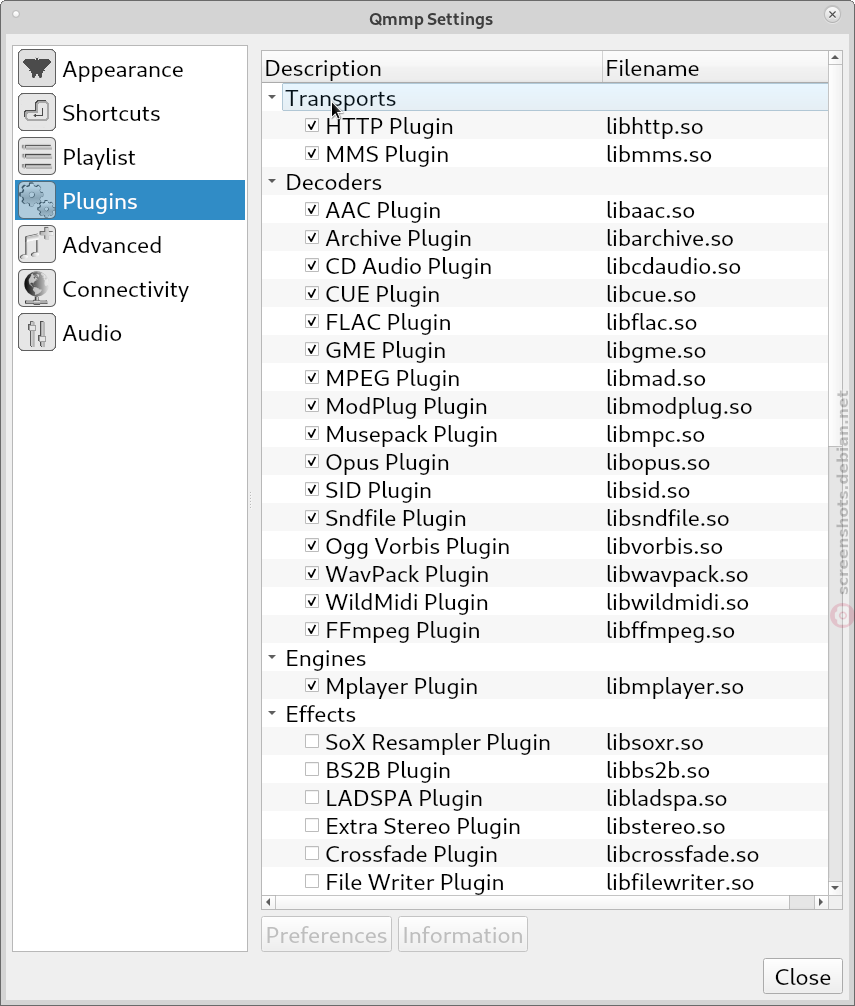Uncheck the WildMidi Plugin
Screen dimensions: 855x1006
(312, 602)
